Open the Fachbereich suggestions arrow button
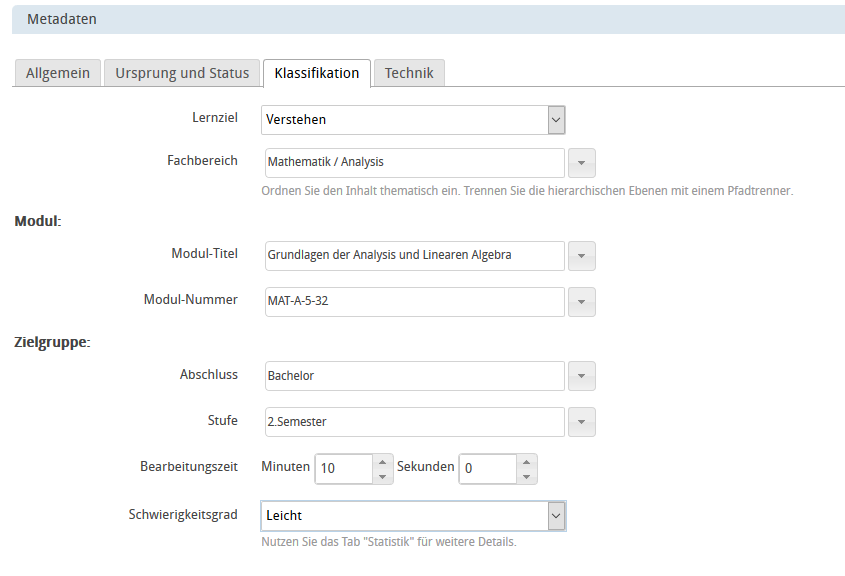 (582, 163)
